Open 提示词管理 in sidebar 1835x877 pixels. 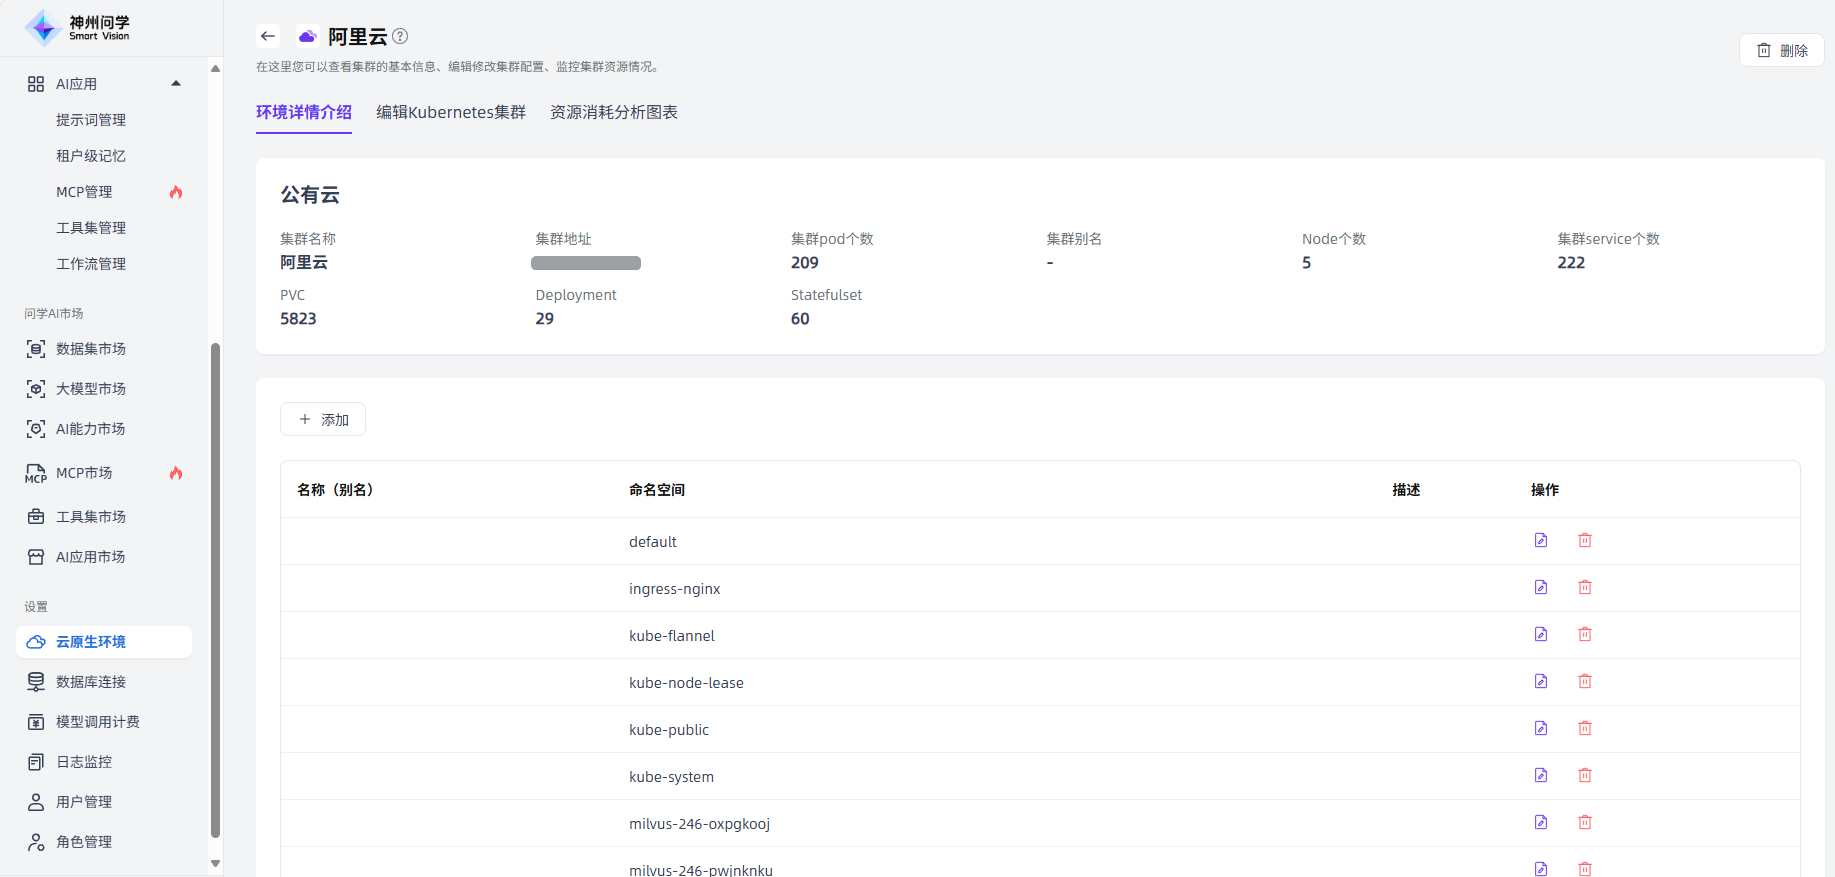(91, 120)
